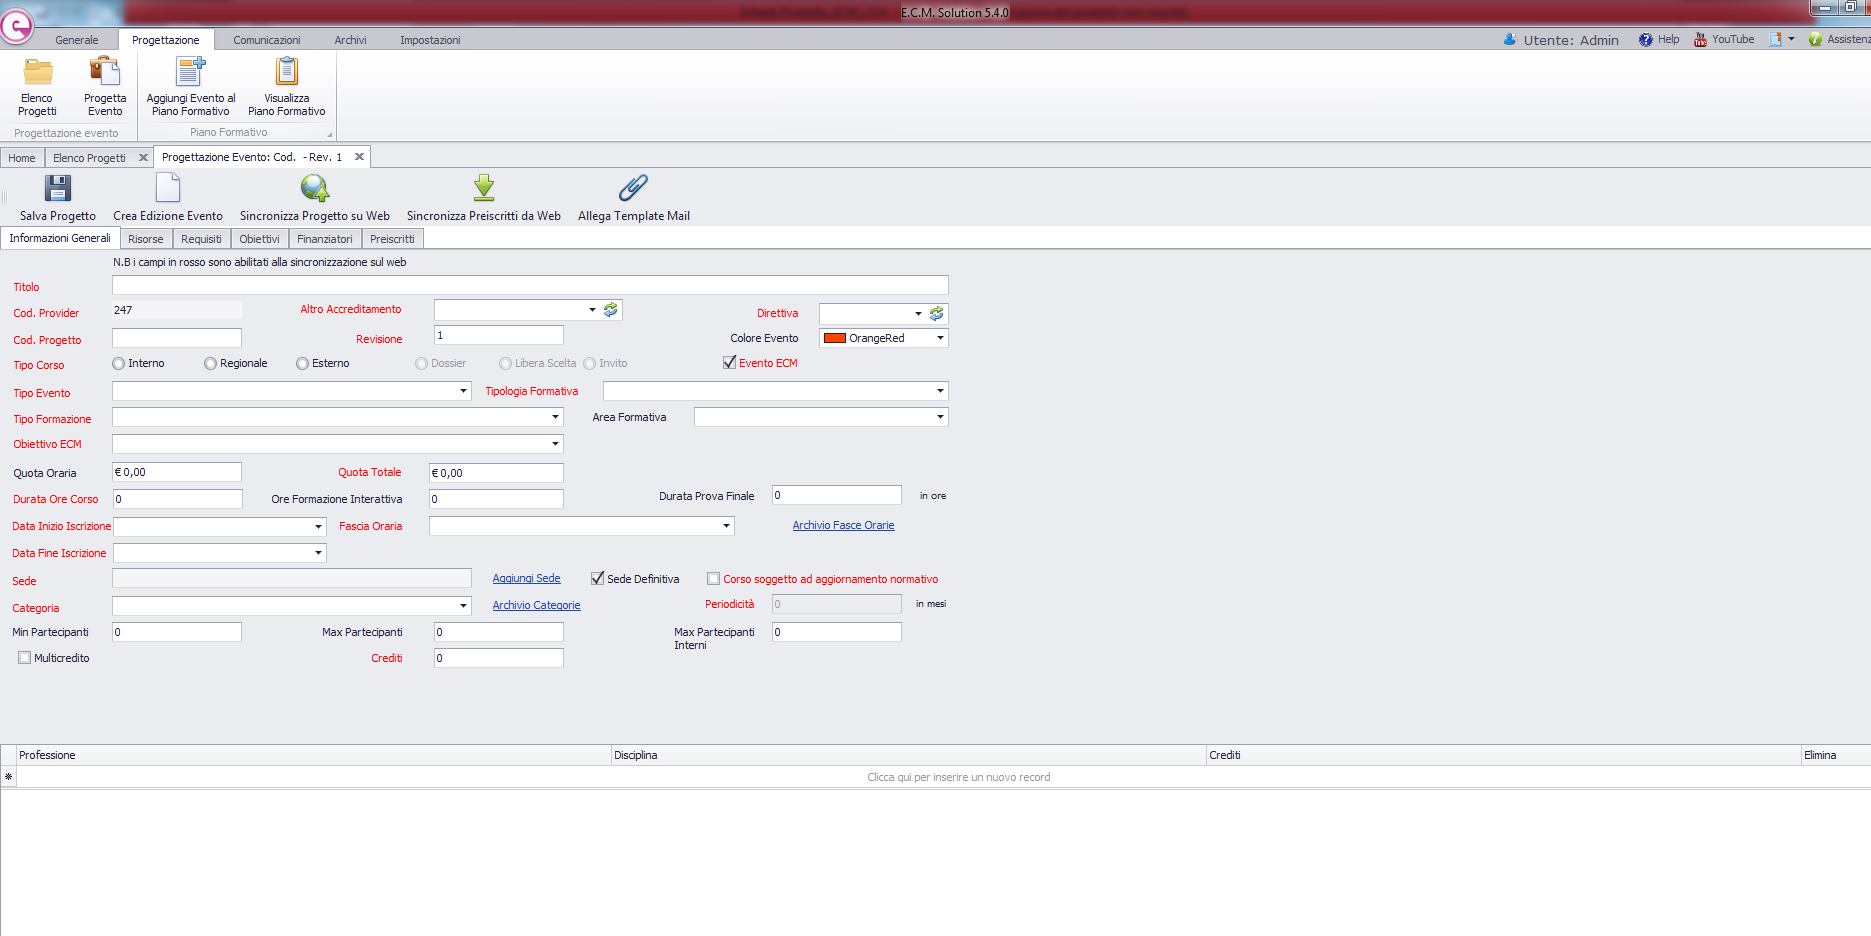Open Help from the top bar
1871x936 pixels.
[x=1659, y=40]
